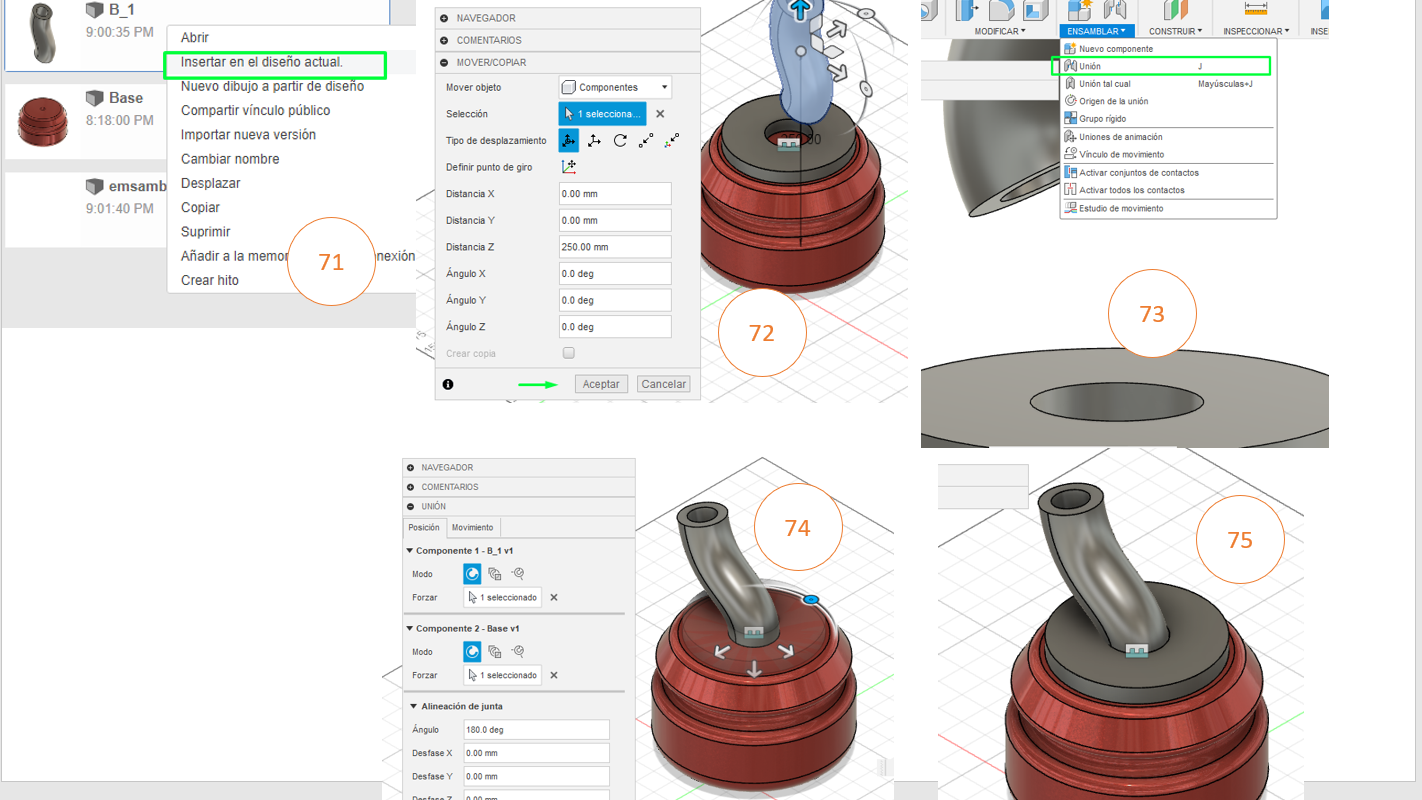
Task: Switch to the Posición tab
Action: pos(424,528)
